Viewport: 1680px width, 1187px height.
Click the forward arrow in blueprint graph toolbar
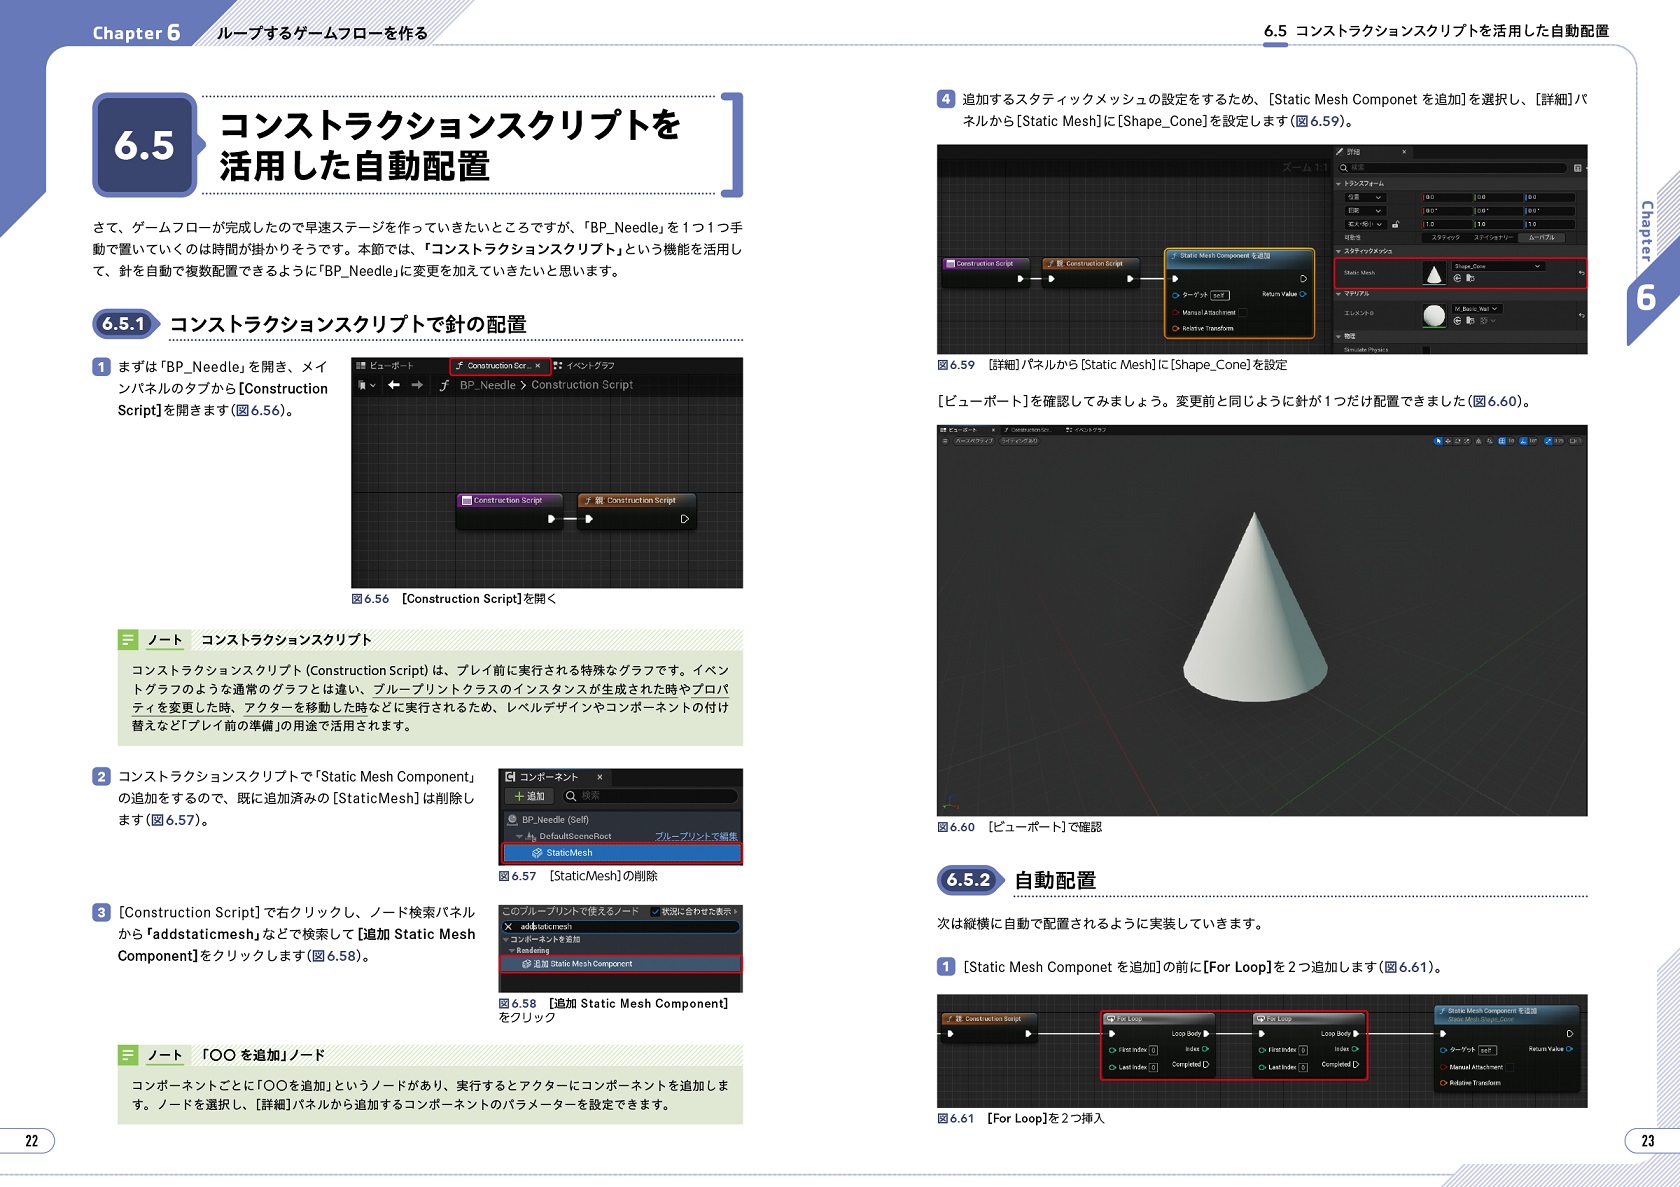point(417,385)
